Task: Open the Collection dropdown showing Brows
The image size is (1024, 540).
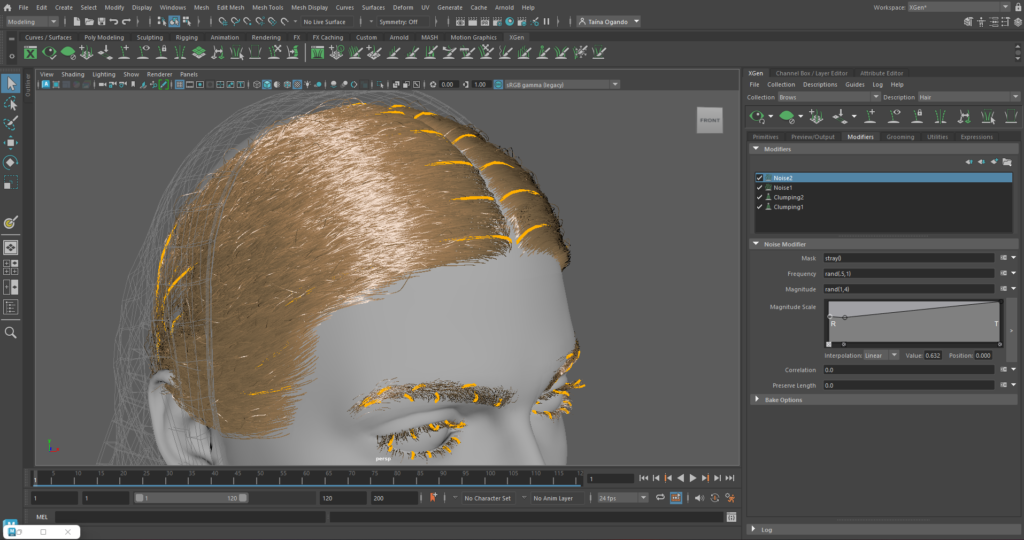Action: [x=827, y=97]
